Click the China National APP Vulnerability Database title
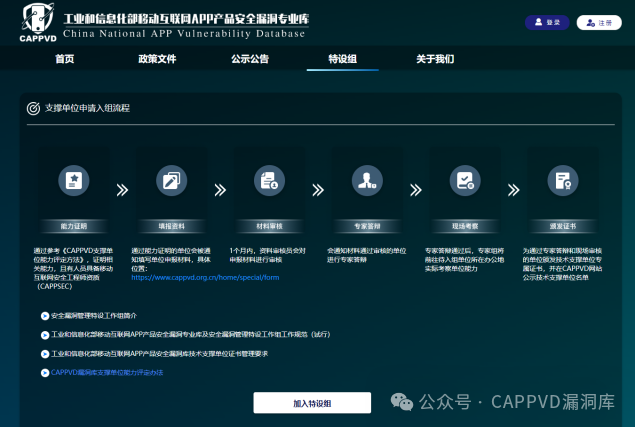635x427 pixels. click(x=184, y=34)
